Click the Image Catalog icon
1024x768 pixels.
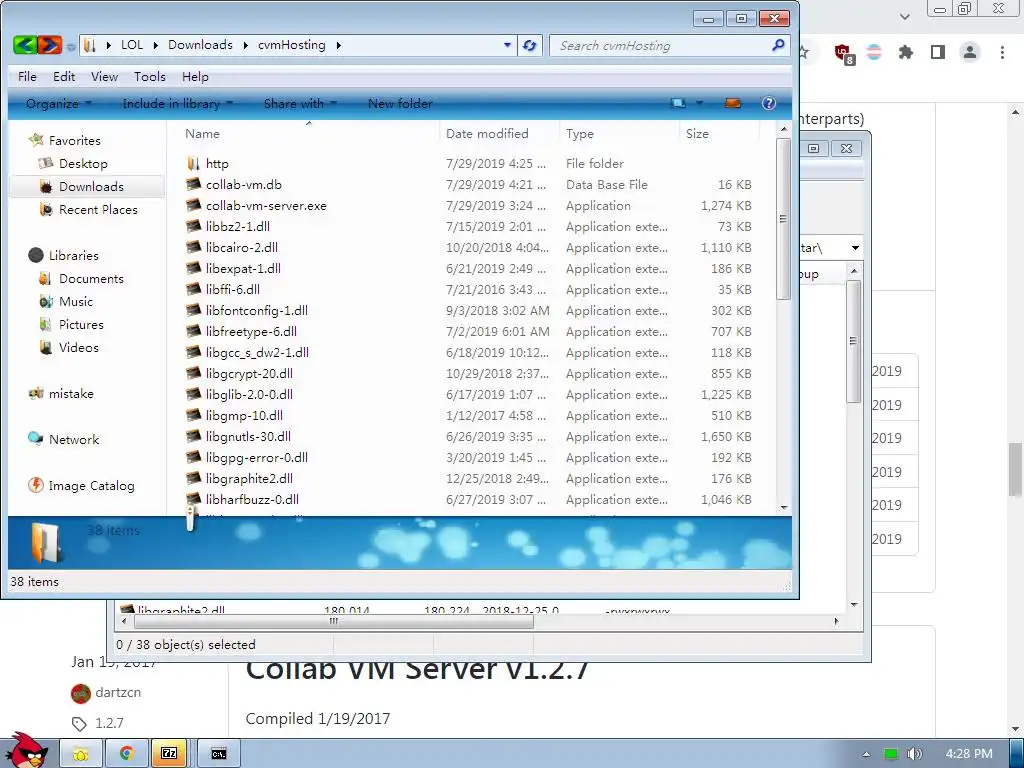point(36,485)
